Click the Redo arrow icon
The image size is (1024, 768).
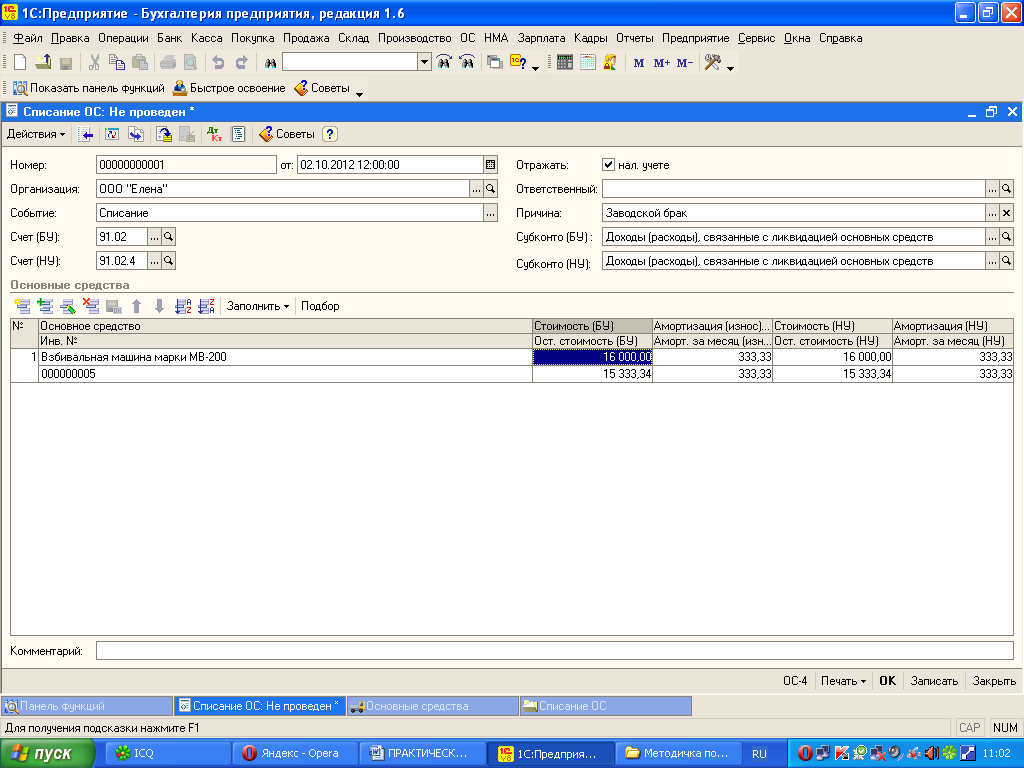(x=241, y=63)
